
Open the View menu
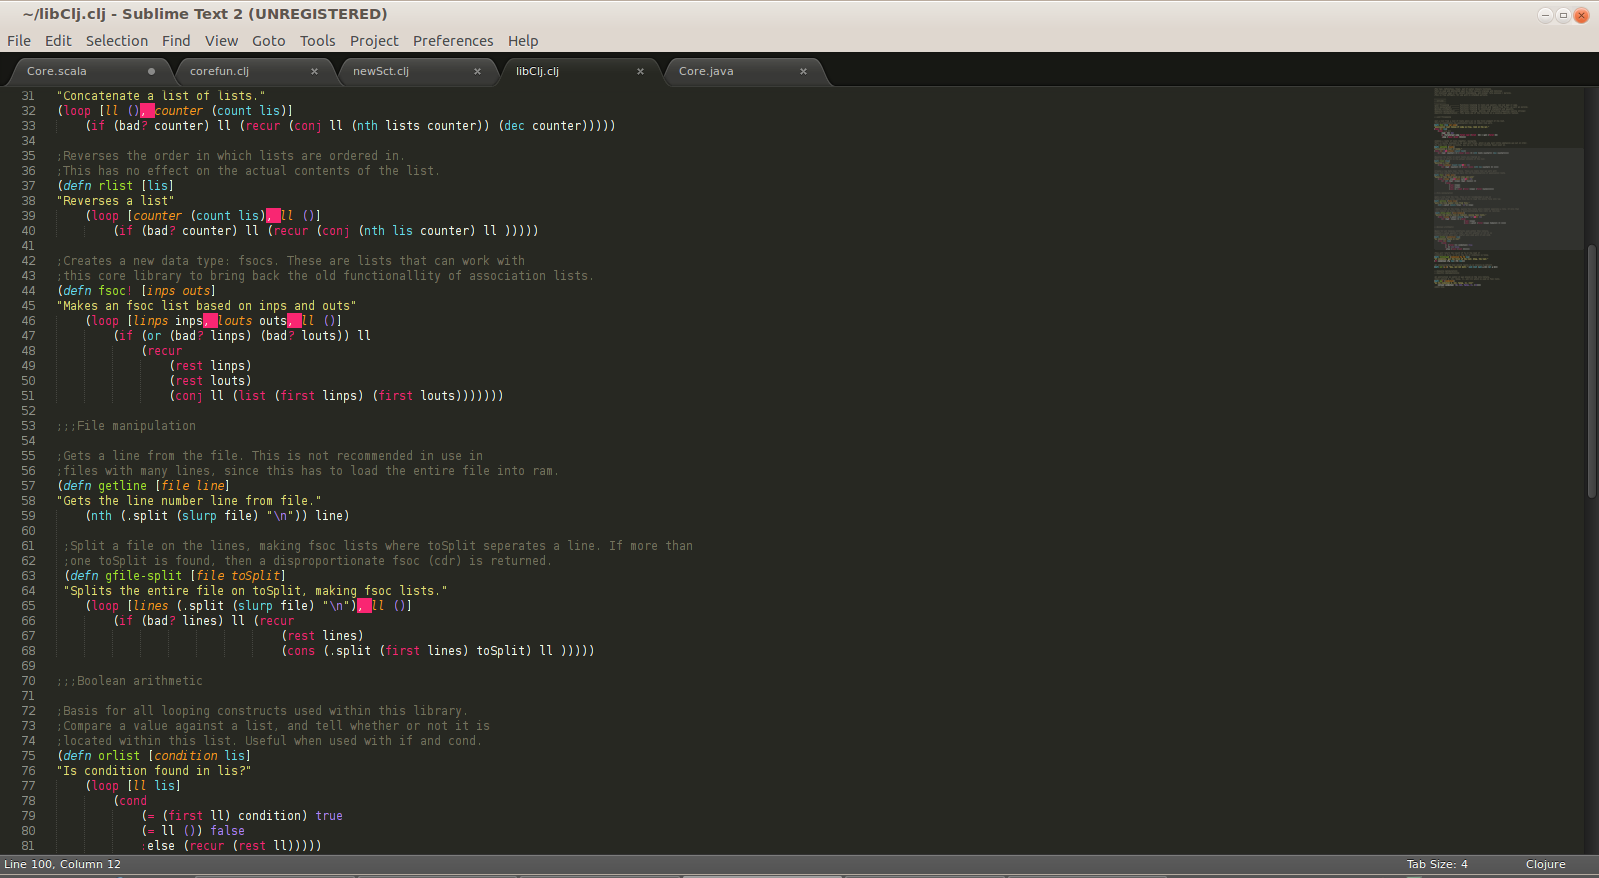222,41
